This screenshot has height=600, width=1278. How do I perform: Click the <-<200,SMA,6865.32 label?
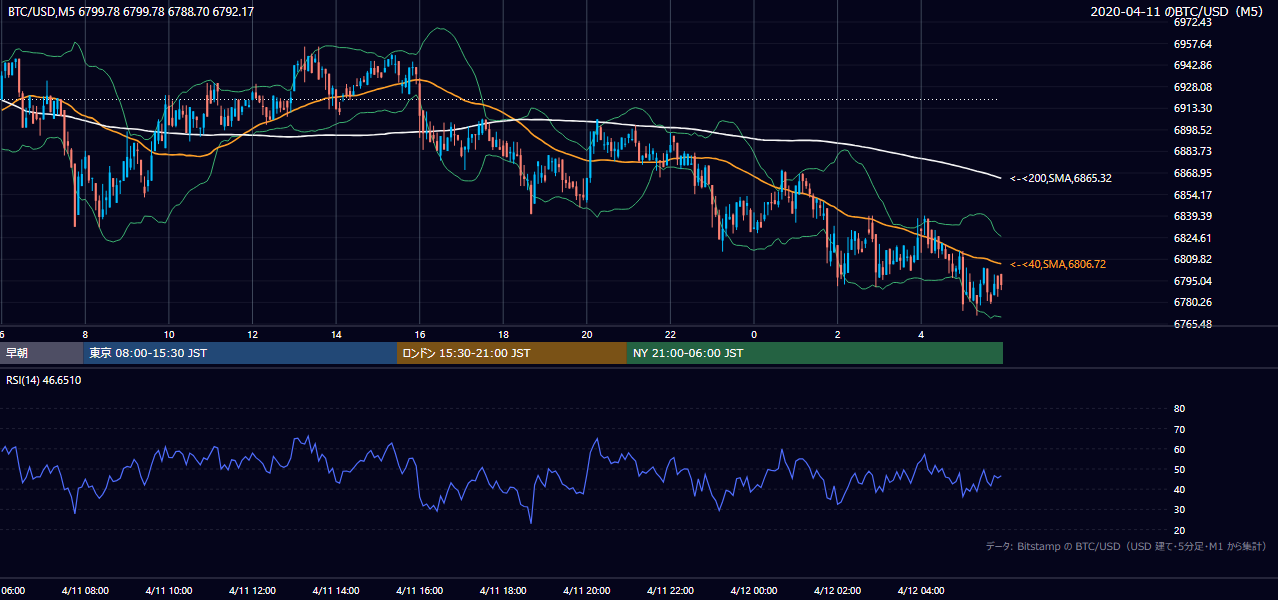click(1061, 178)
